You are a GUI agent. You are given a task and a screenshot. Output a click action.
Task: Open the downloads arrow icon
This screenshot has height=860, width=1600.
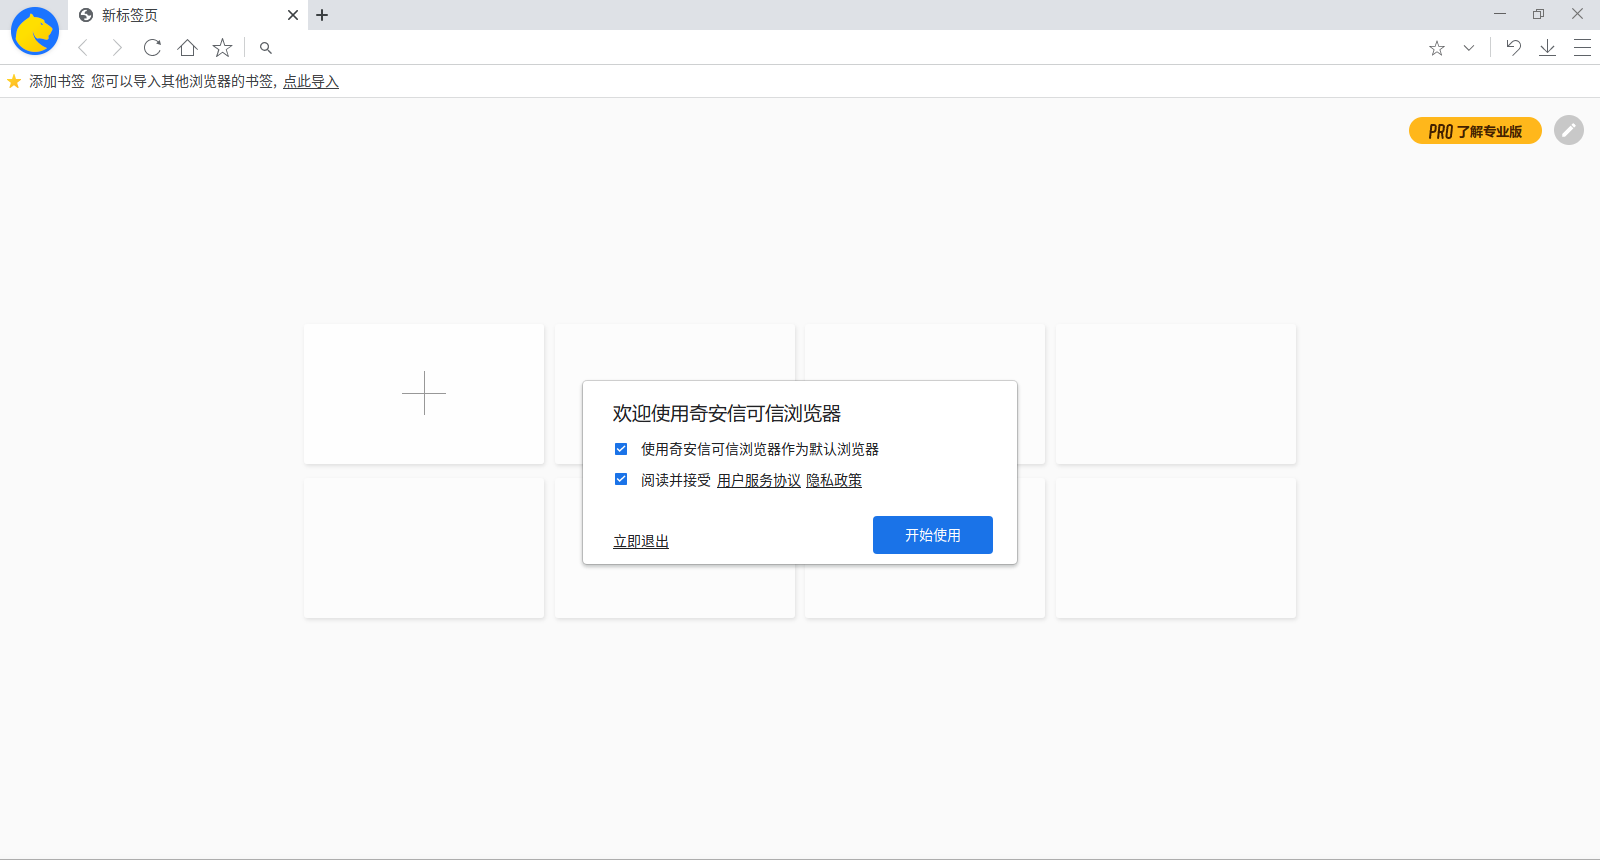[1547, 48]
